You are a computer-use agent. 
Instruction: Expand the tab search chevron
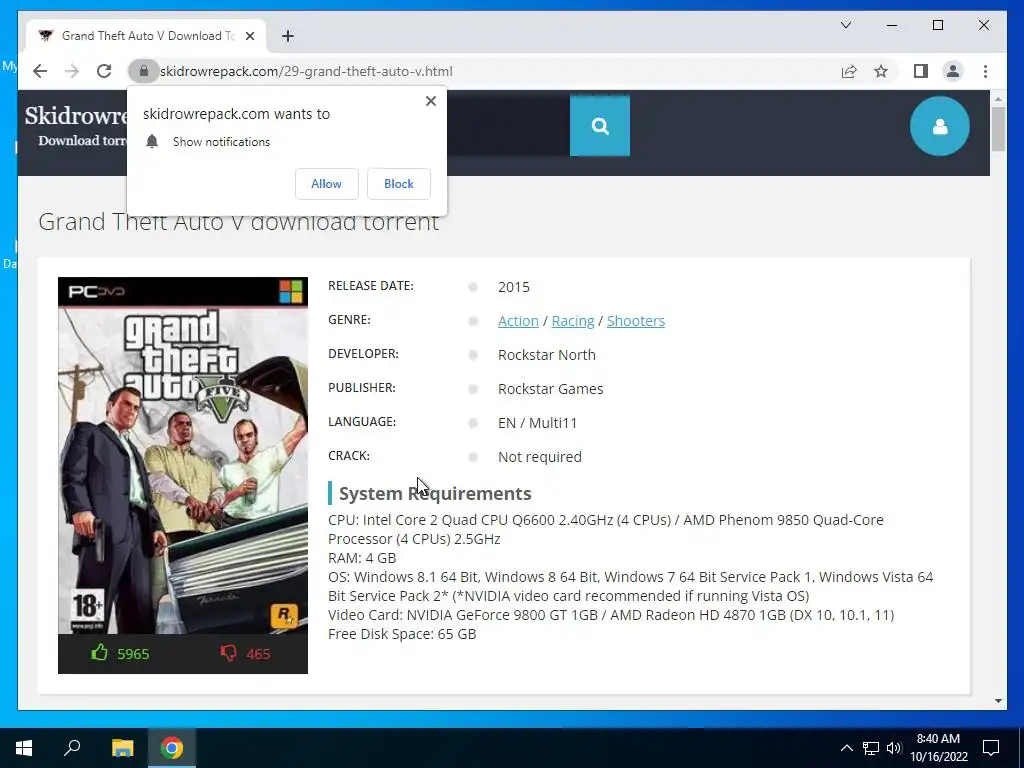(846, 25)
